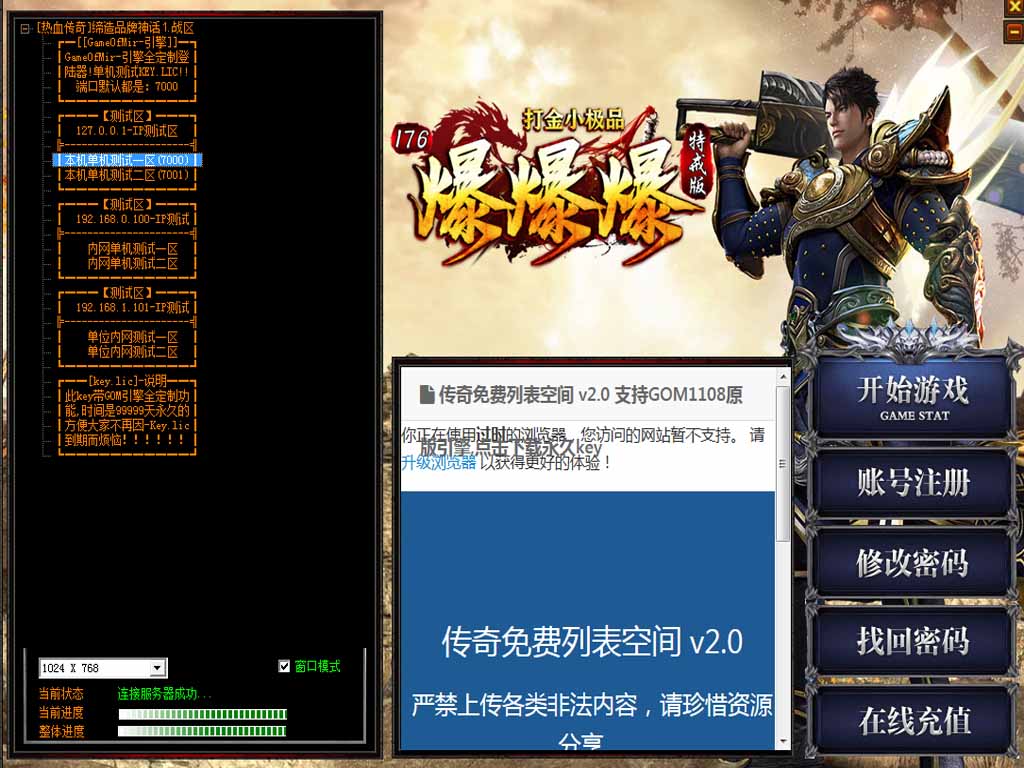Select 内网单机测试一区 server
Image resolution: width=1024 pixels, height=768 pixels.
(x=133, y=249)
